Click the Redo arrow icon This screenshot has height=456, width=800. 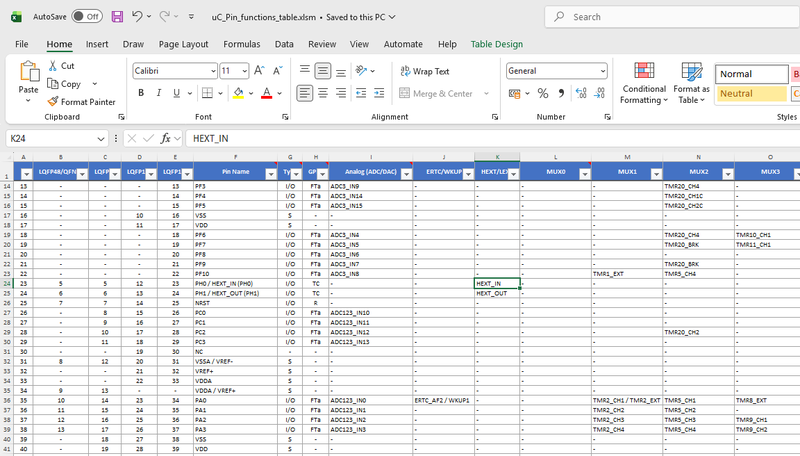(x=164, y=16)
